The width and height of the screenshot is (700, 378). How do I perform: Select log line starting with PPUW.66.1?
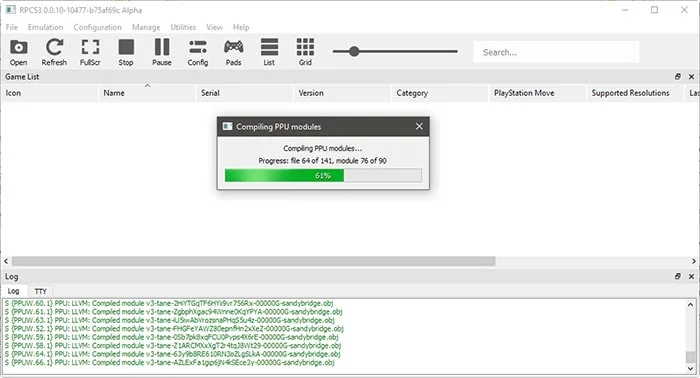coord(170,363)
